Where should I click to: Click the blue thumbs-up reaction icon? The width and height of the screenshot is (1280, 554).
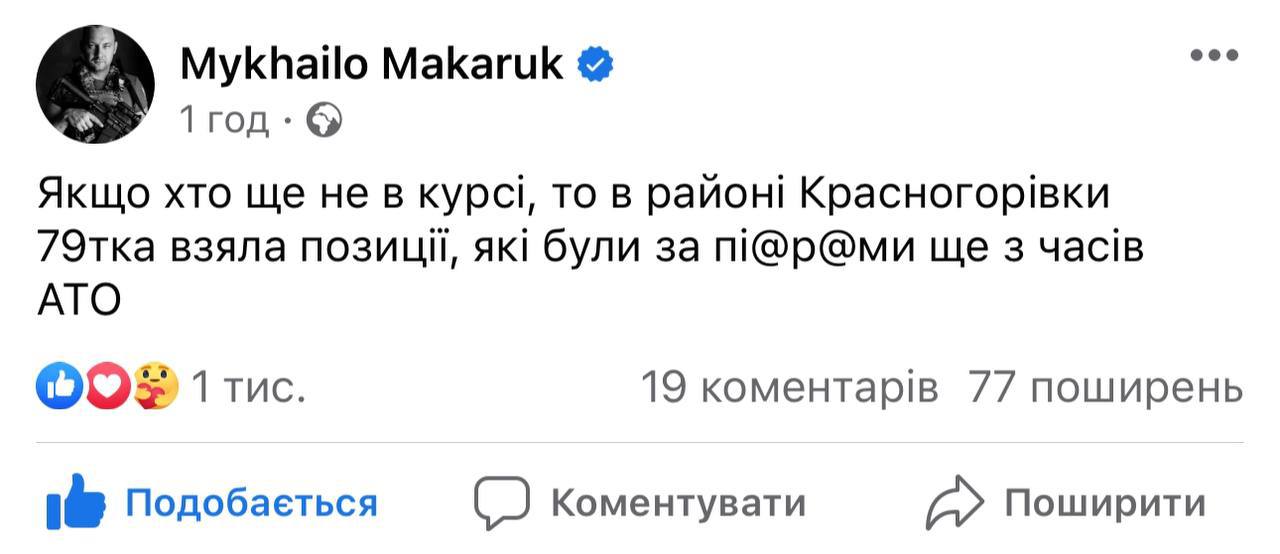[x=56, y=385]
